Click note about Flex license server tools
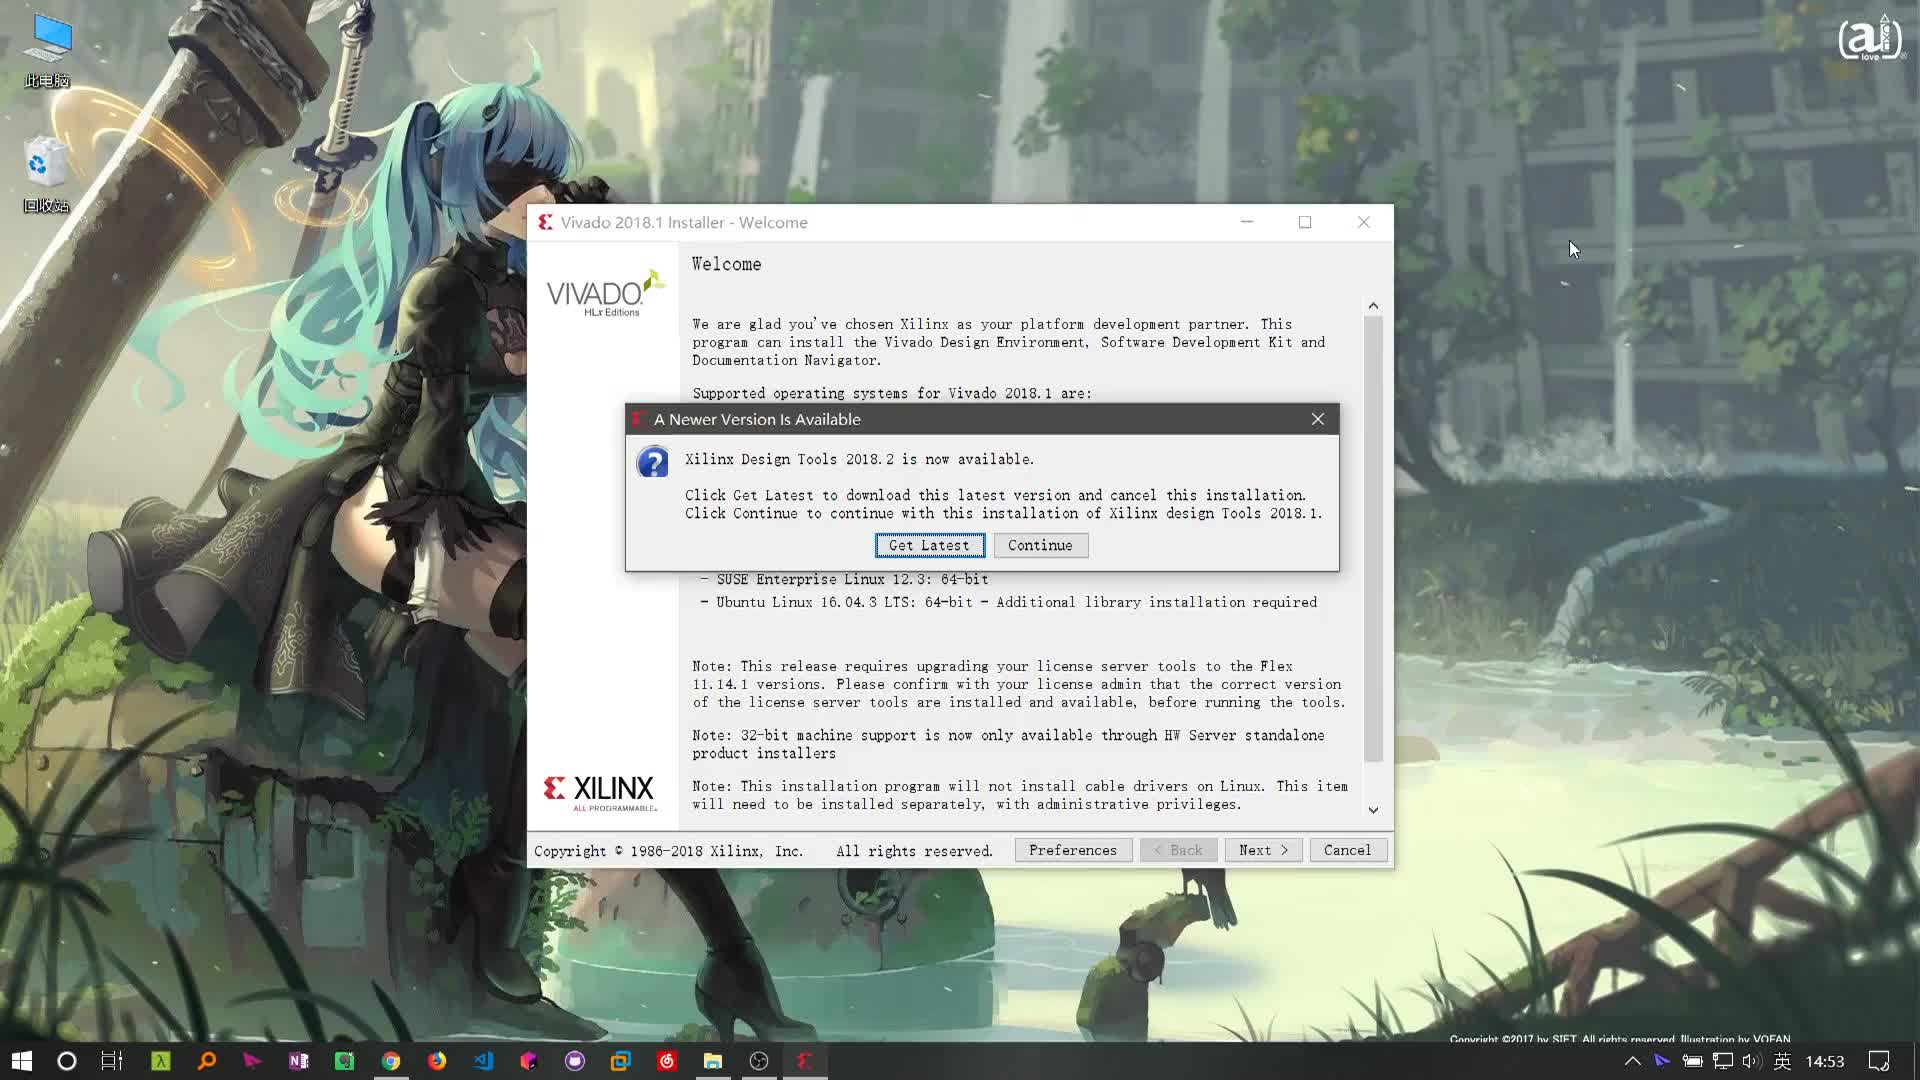 [1019, 684]
